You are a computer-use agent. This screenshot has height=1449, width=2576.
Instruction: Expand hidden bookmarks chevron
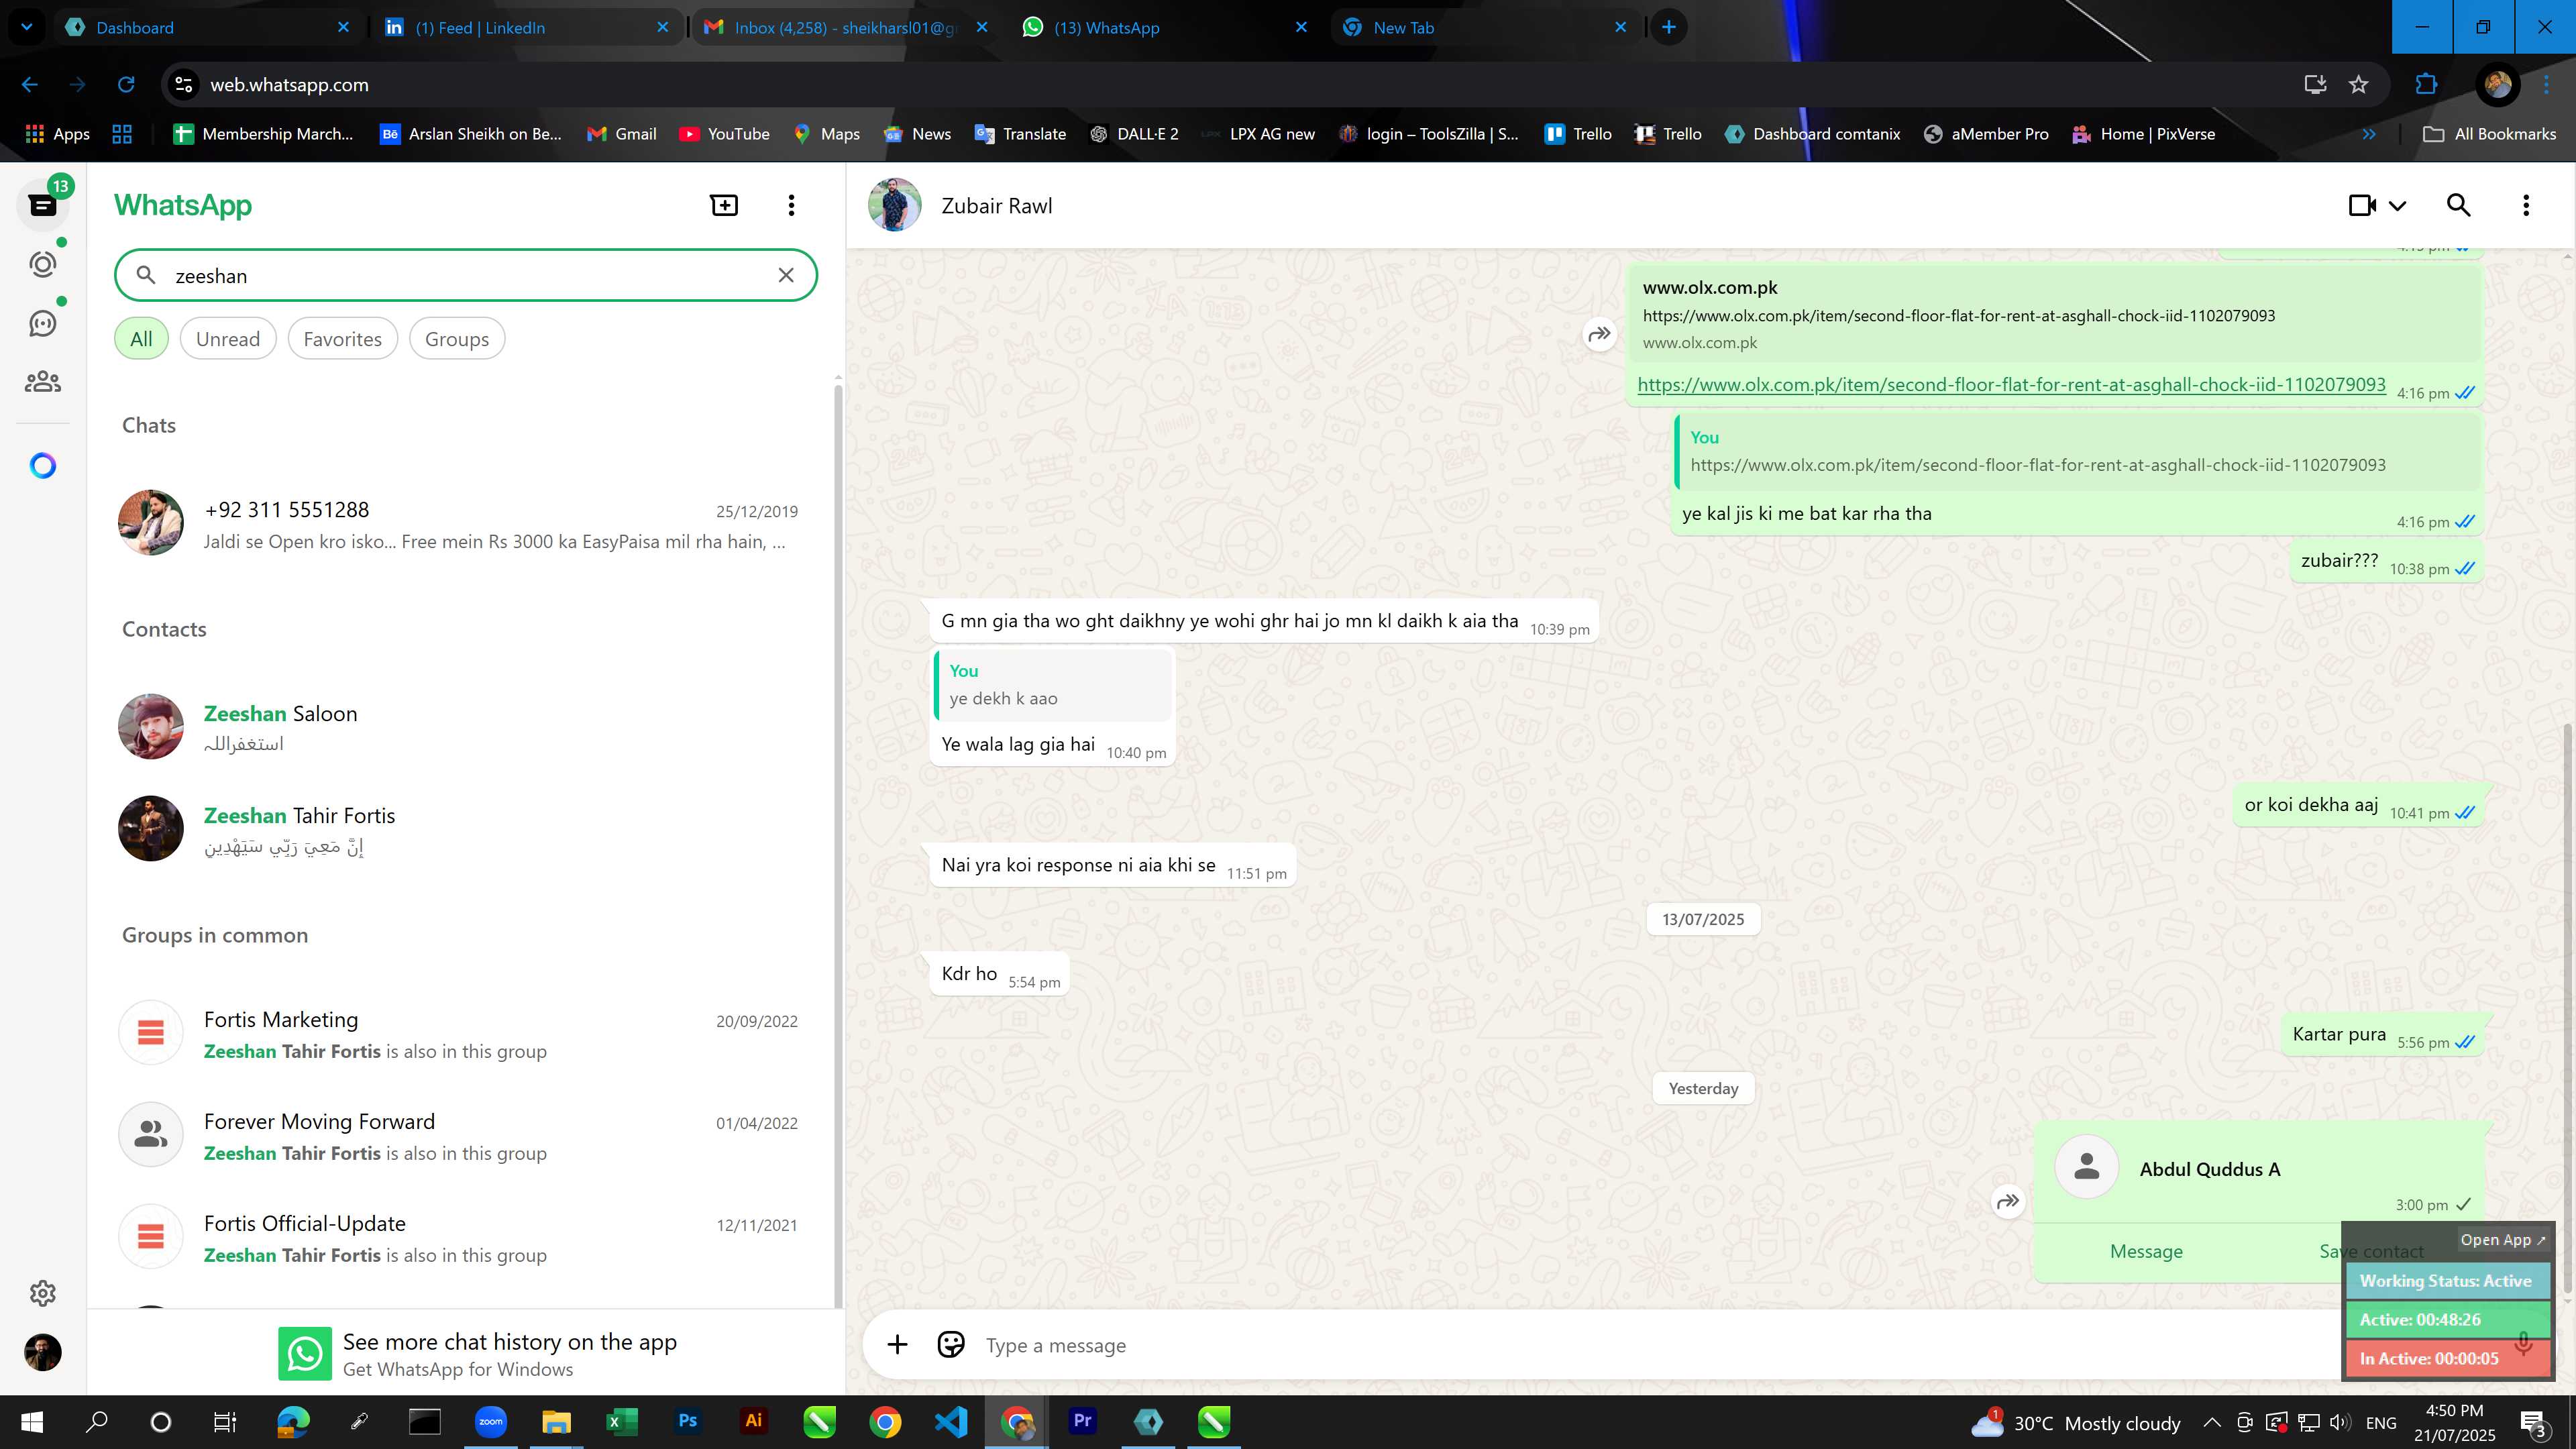(2369, 134)
